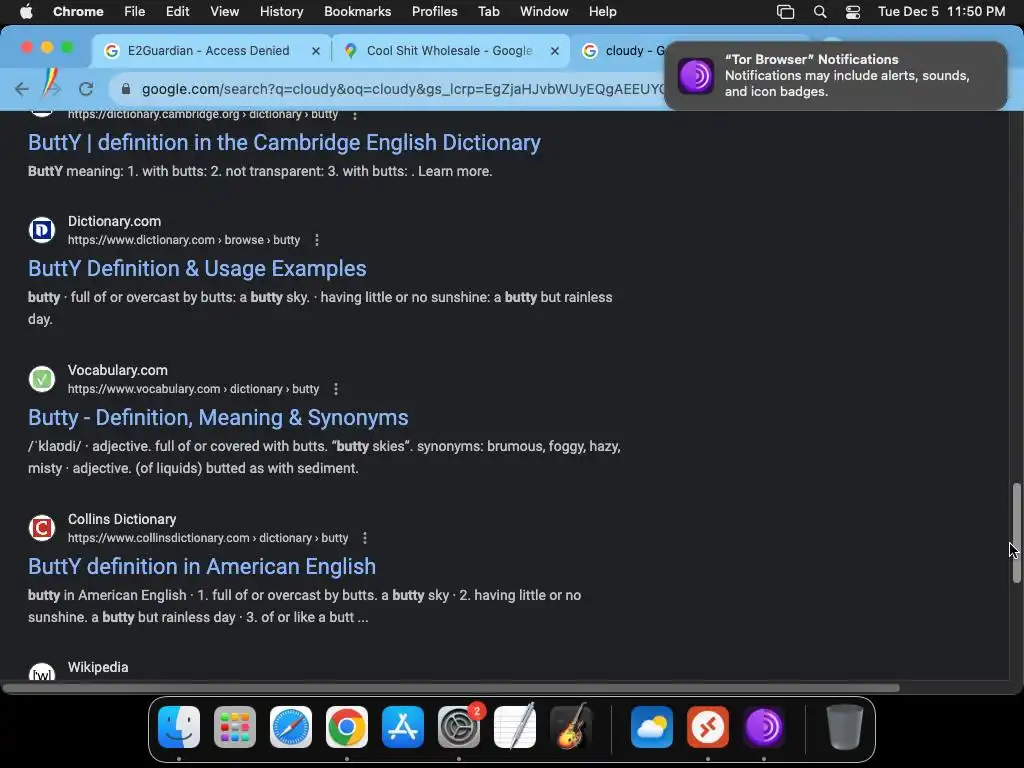Open more options for Vocabulary.com result

pos(336,389)
